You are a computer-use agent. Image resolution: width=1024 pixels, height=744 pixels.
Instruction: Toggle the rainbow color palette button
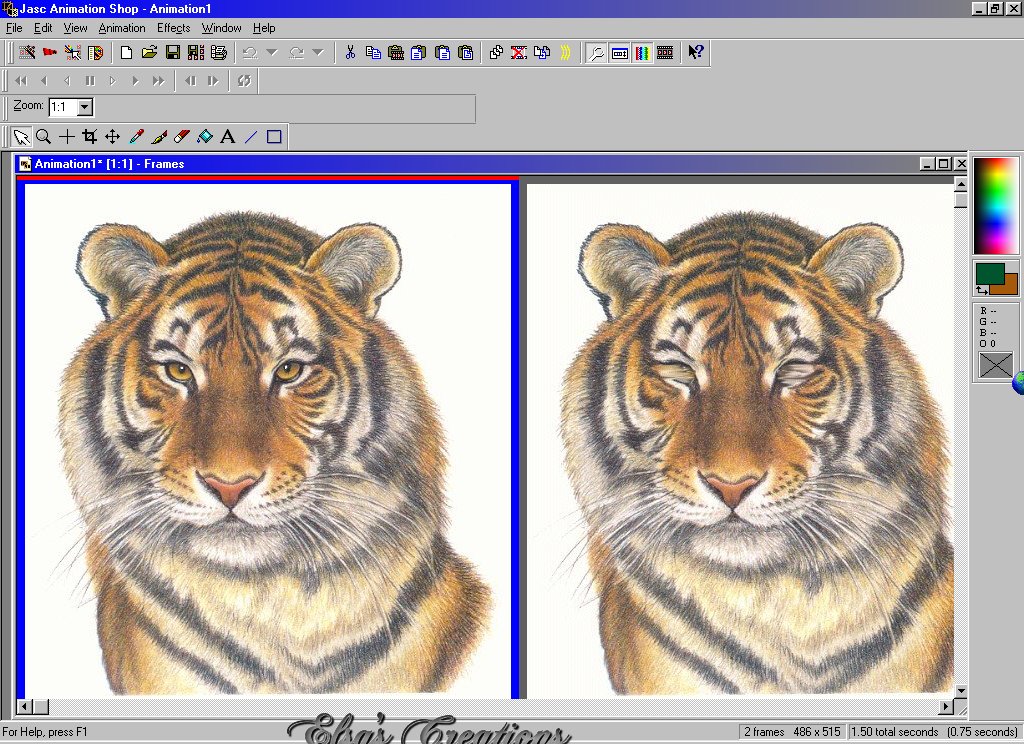tap(642, 53)
